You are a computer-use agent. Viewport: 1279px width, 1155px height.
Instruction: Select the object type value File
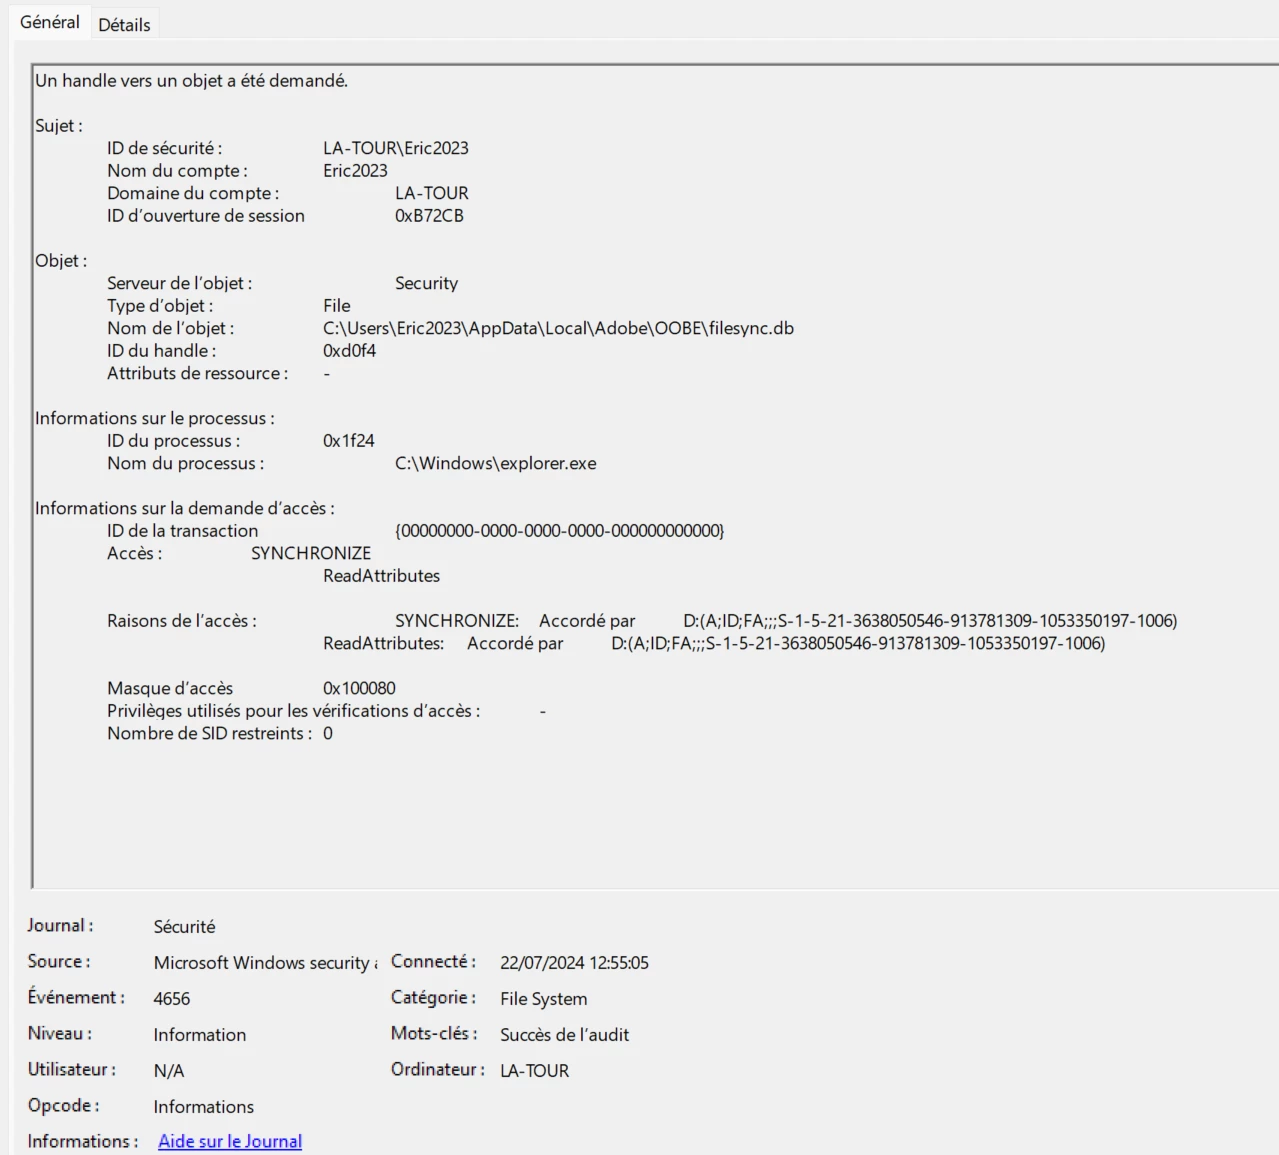click(x=336, y=305)
